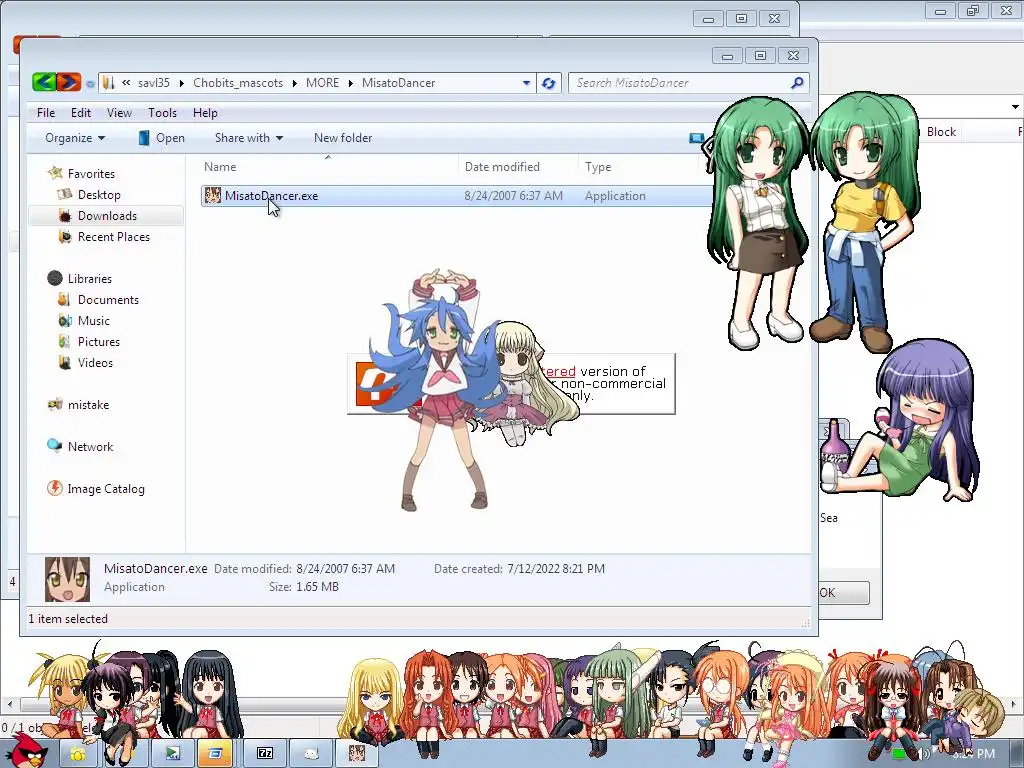
Task: Click the MisatoDancer breadcrumb segment
Action: click(x=398, y=83)
